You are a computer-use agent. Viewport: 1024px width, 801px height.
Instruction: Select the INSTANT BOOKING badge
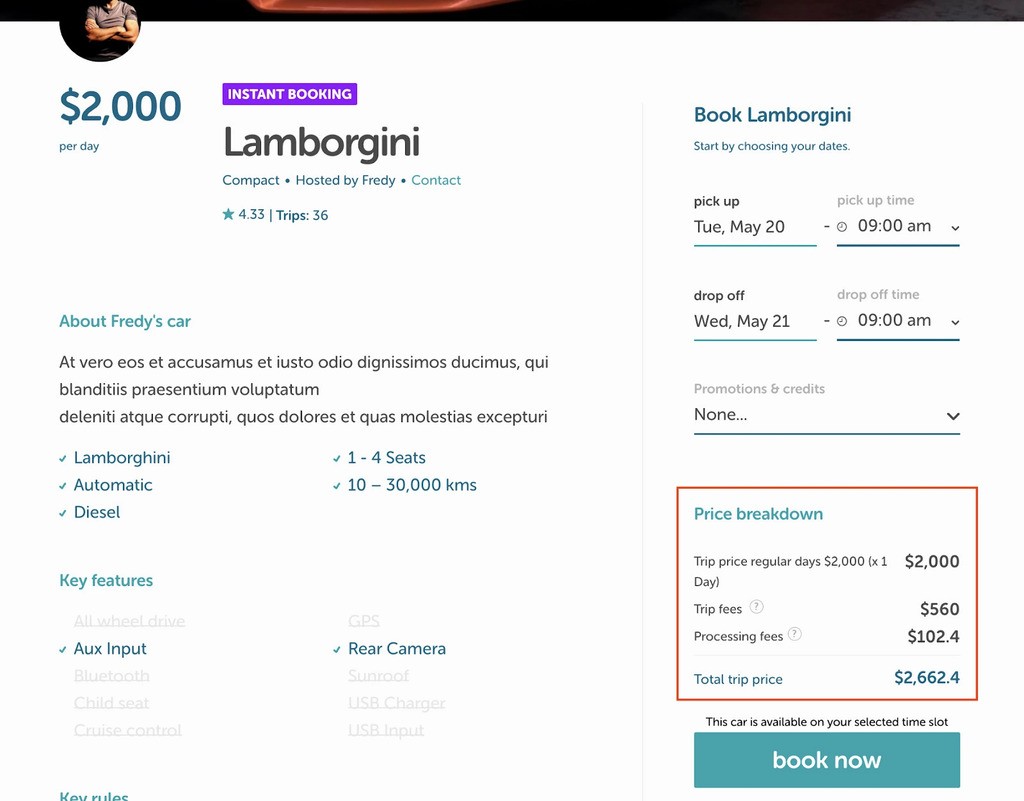[290, 94]
